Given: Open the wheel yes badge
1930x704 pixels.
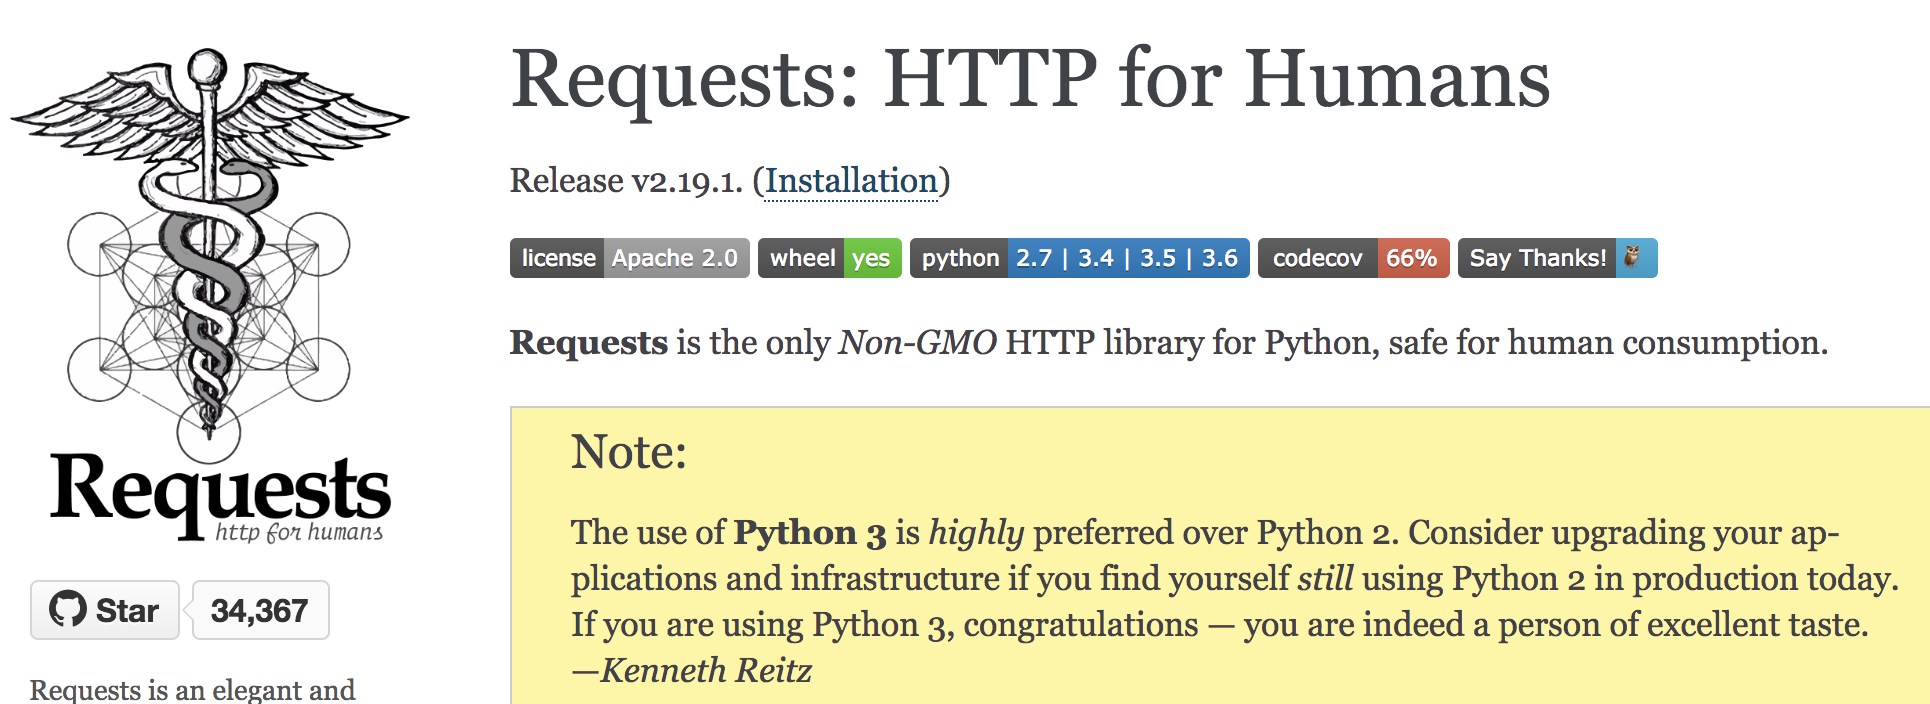Looking at the screenshot, I should click(x=829, y=258).
